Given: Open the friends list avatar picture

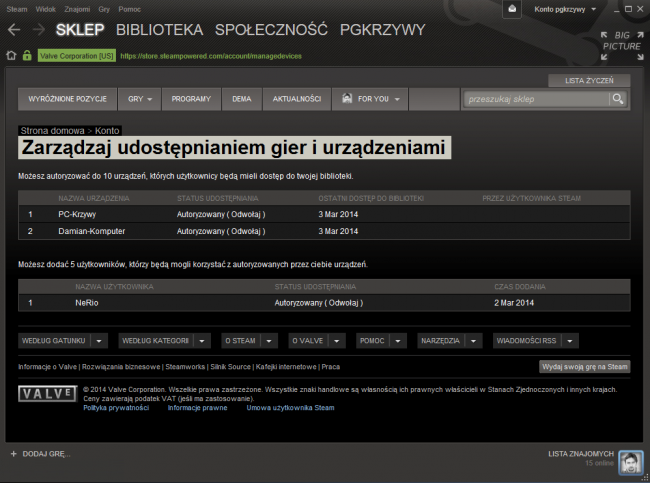Looking at the screenshot, I should coord(631,462).
